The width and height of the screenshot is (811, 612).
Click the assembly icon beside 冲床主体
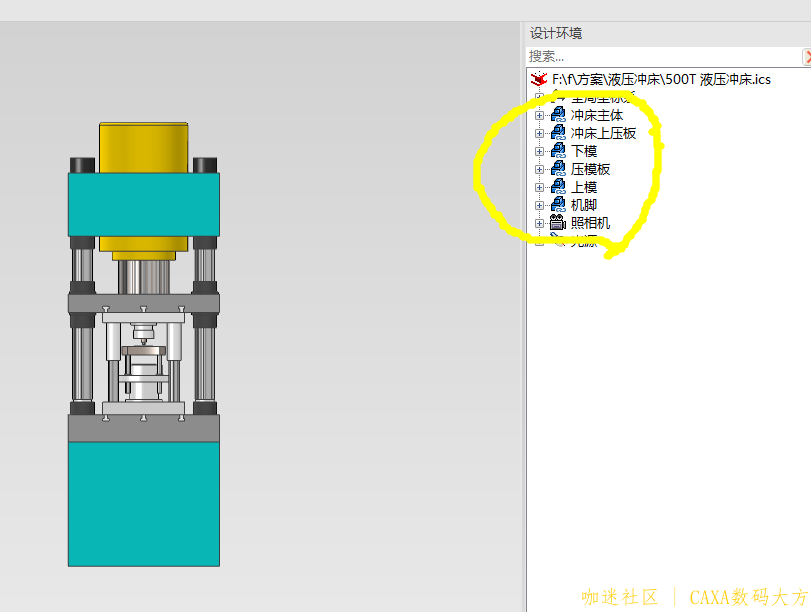point(558,115)
